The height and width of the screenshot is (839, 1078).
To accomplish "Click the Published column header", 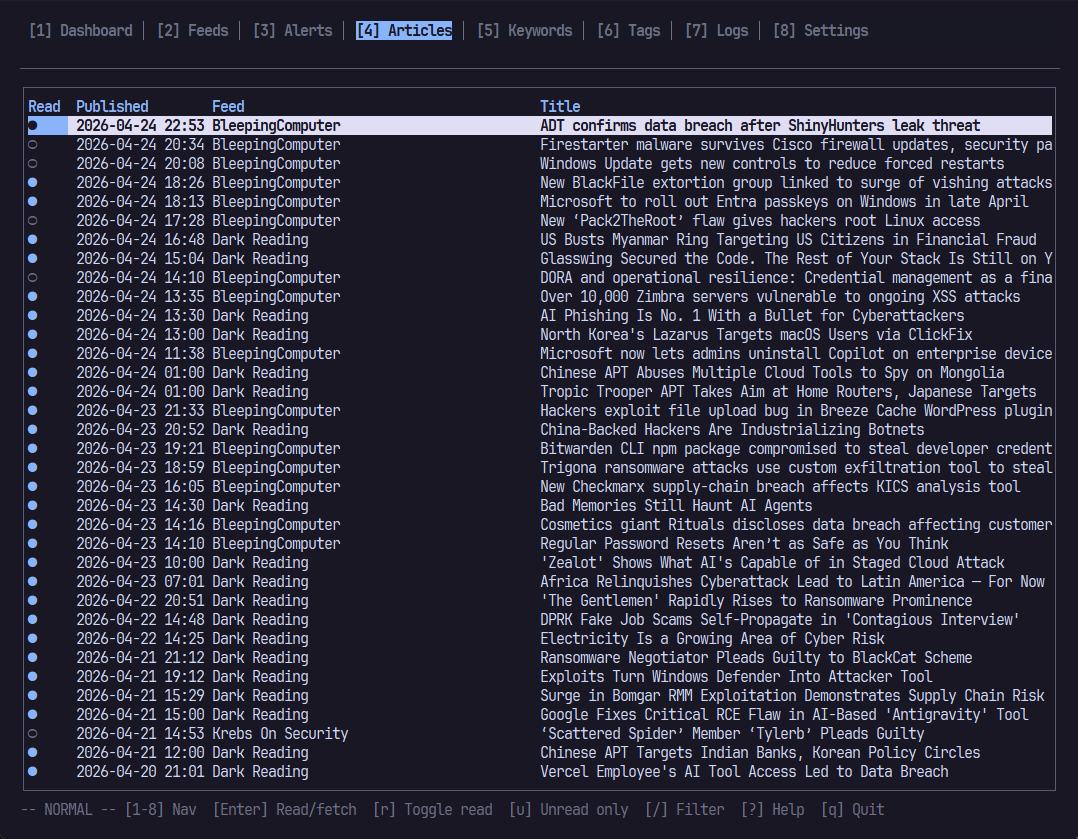I will point(112,107).
